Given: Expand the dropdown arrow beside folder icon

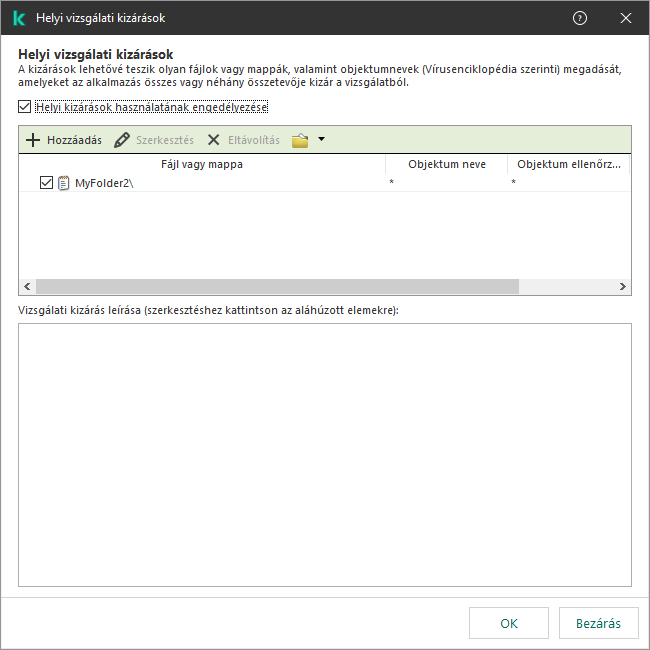Looking at the screenshot, I should [x=321, y=139].
